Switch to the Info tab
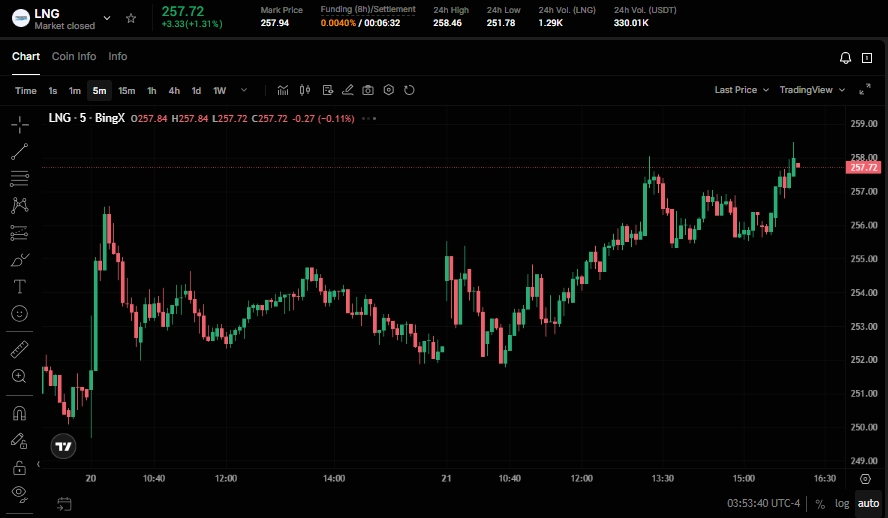This screenshot has width=888, height=518. 118,57
